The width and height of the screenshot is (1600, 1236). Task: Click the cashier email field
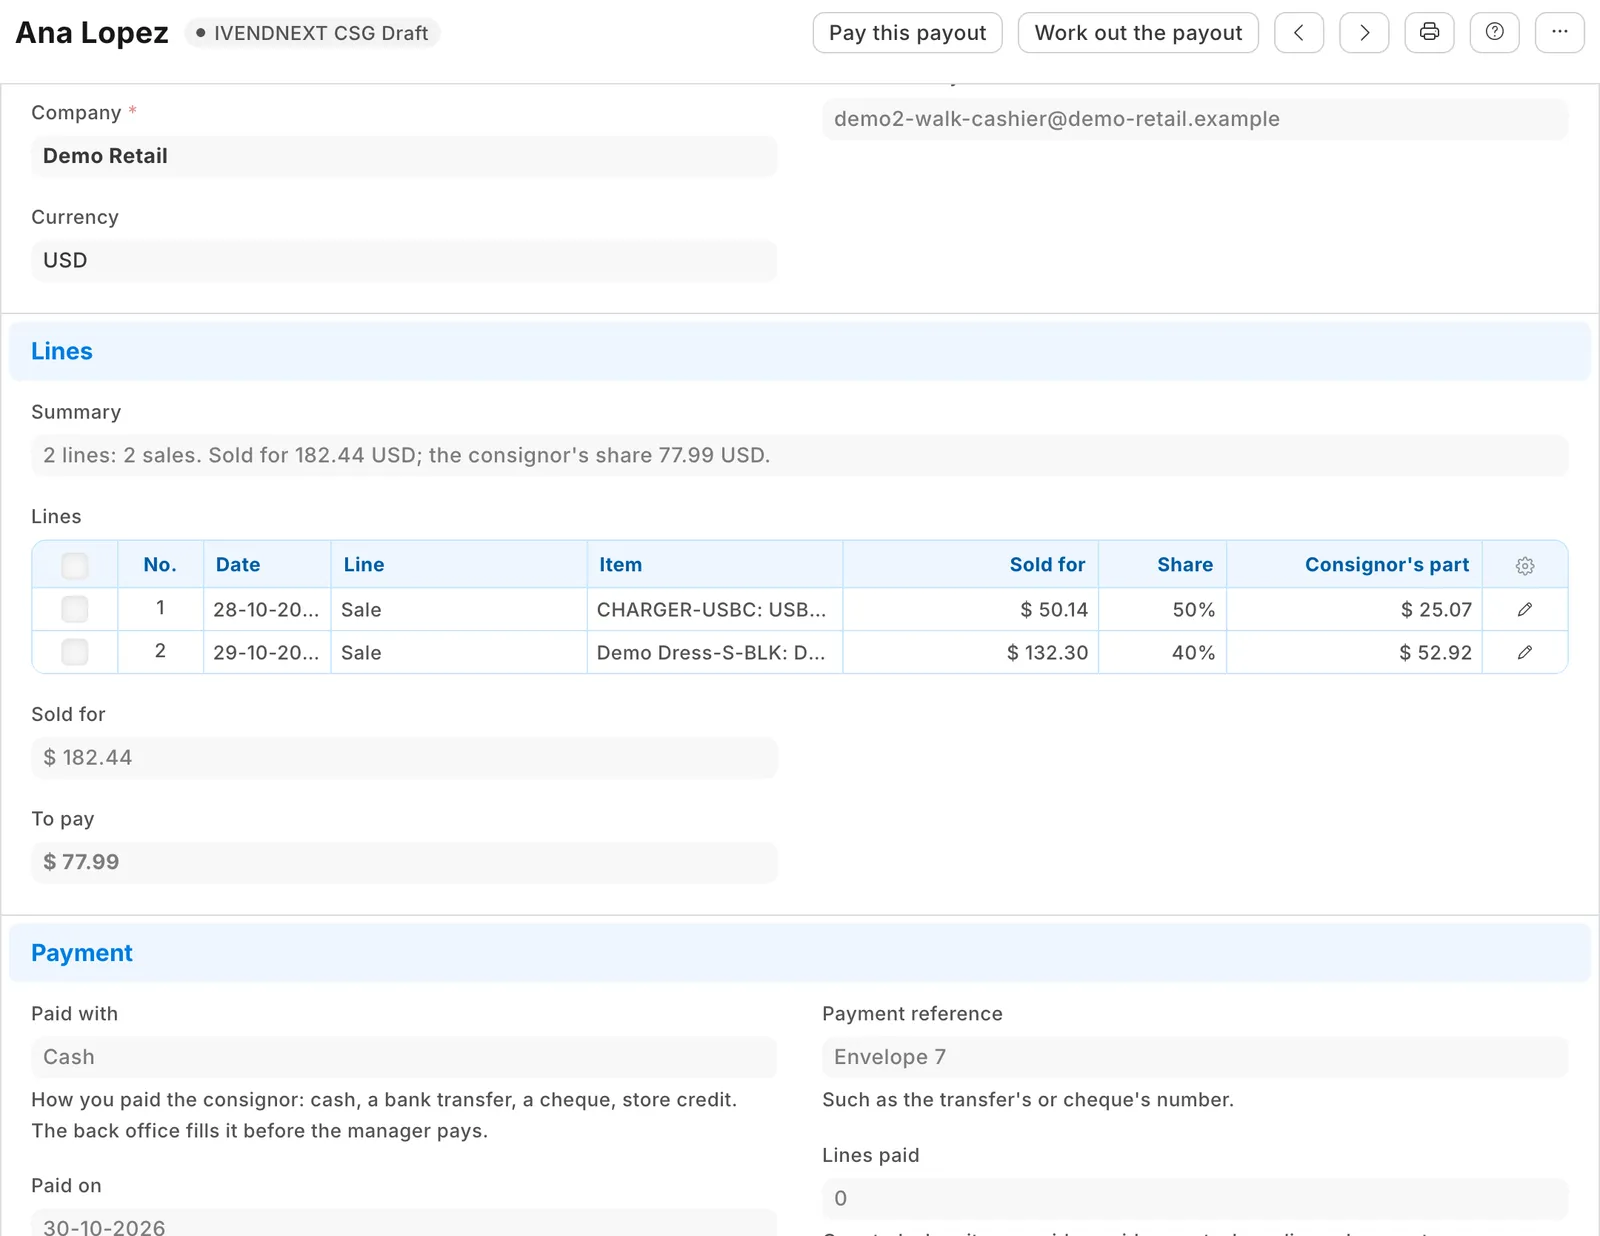pyautogui.click(x=1195, y=119)
